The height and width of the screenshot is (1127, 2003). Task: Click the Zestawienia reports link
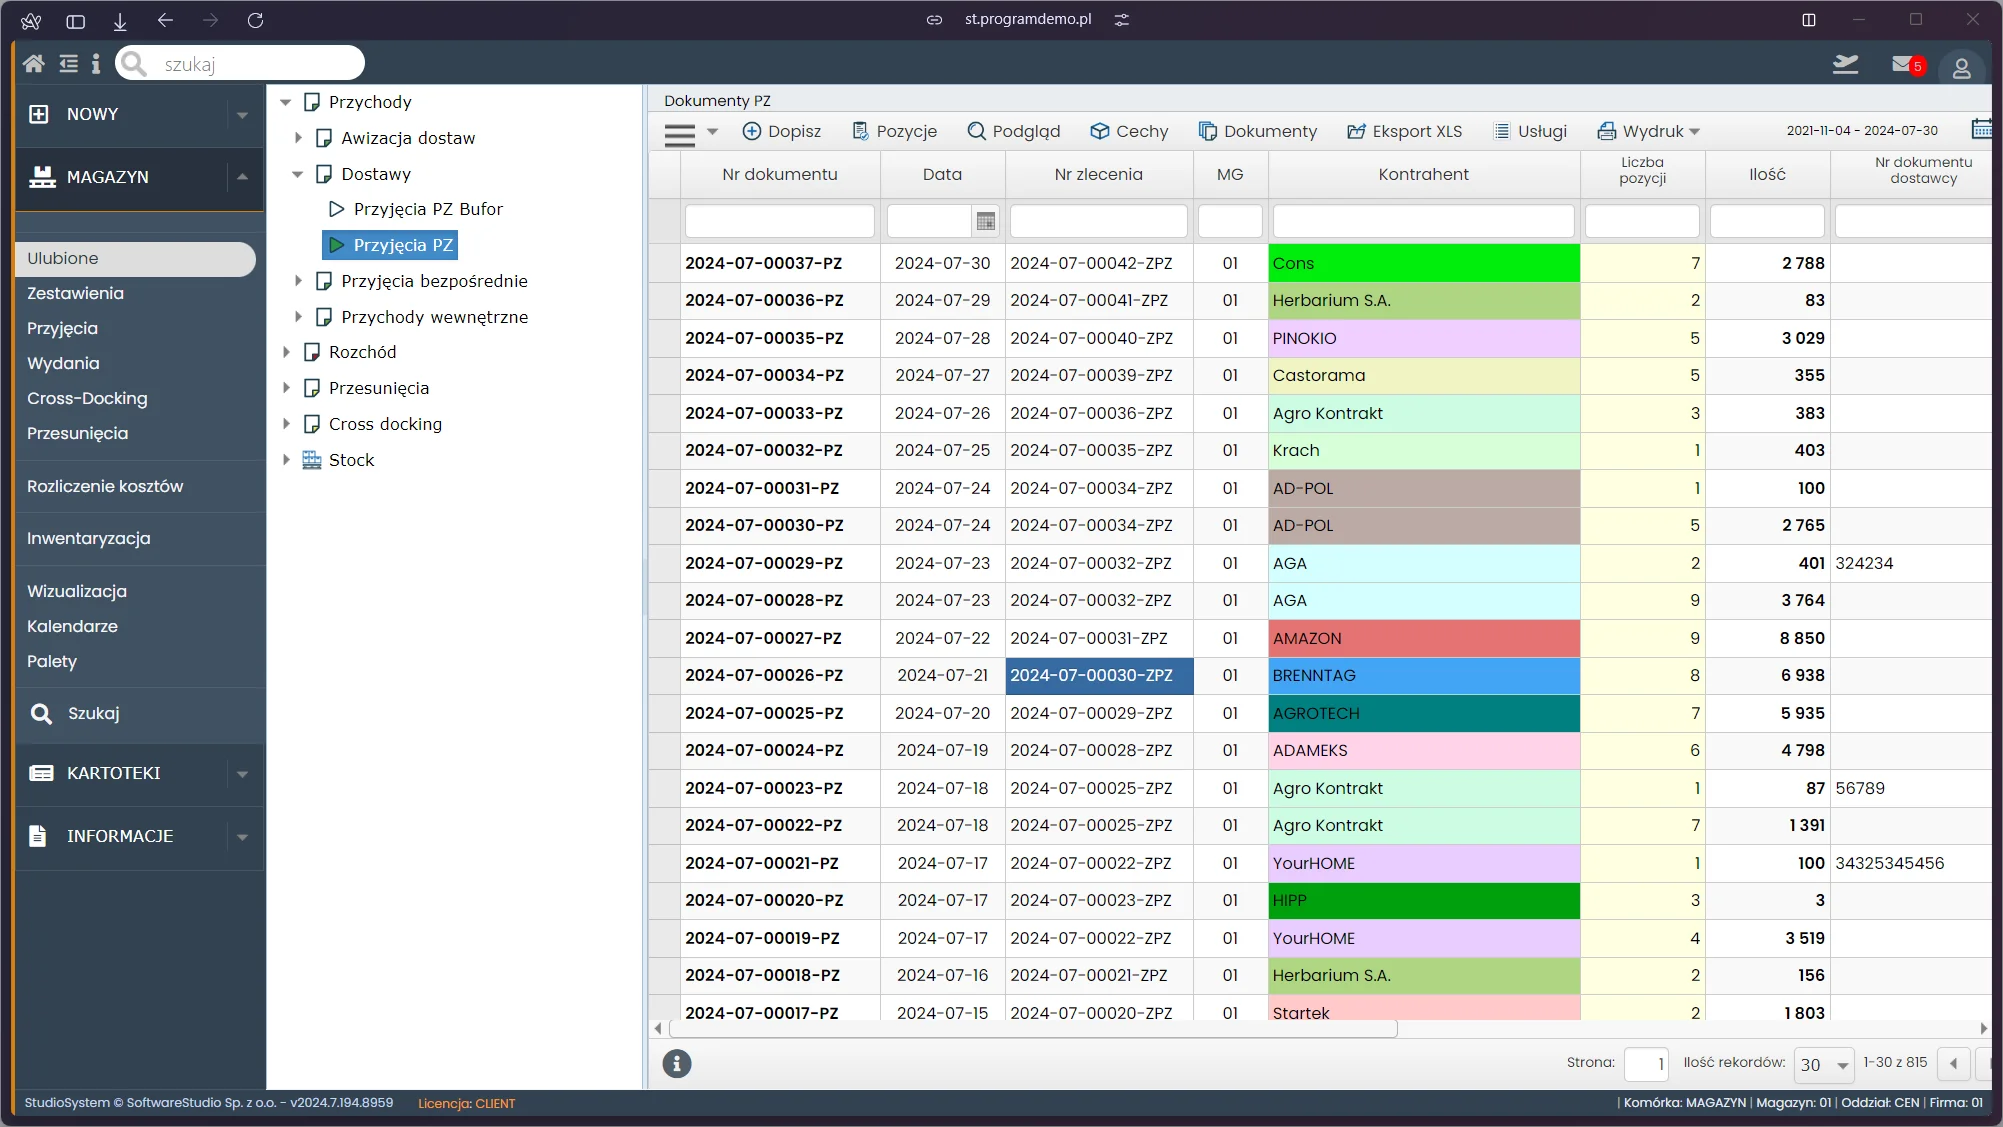pyautogui.click(x=73, y=293)
